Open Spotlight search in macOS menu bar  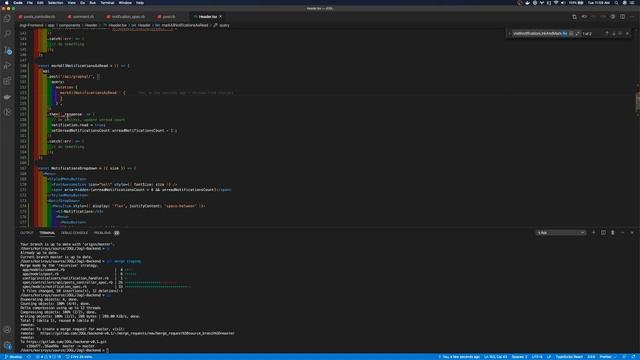(x=616, y=3)
